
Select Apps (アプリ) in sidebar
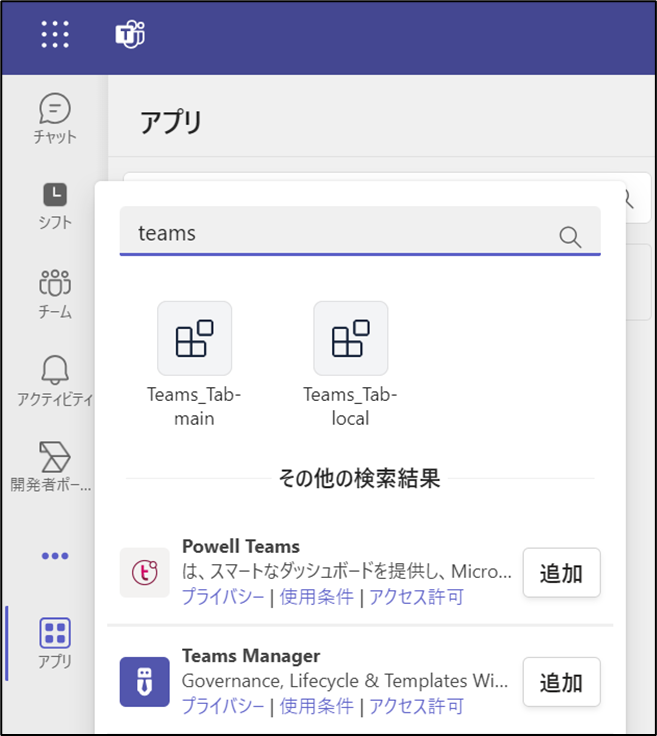(x=55, y=643)
